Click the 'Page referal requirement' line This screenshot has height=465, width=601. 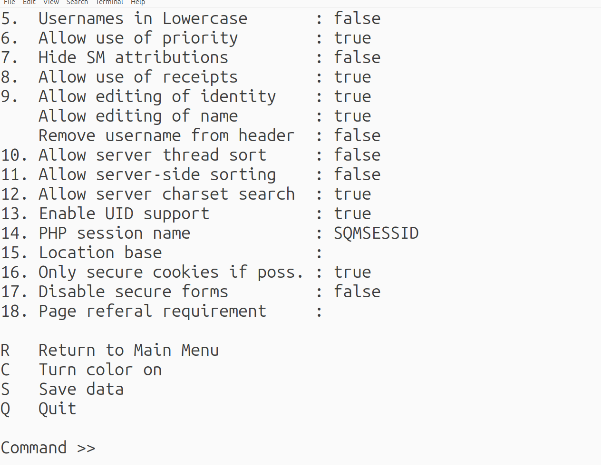pyautogui.click(x=161, y=311)
